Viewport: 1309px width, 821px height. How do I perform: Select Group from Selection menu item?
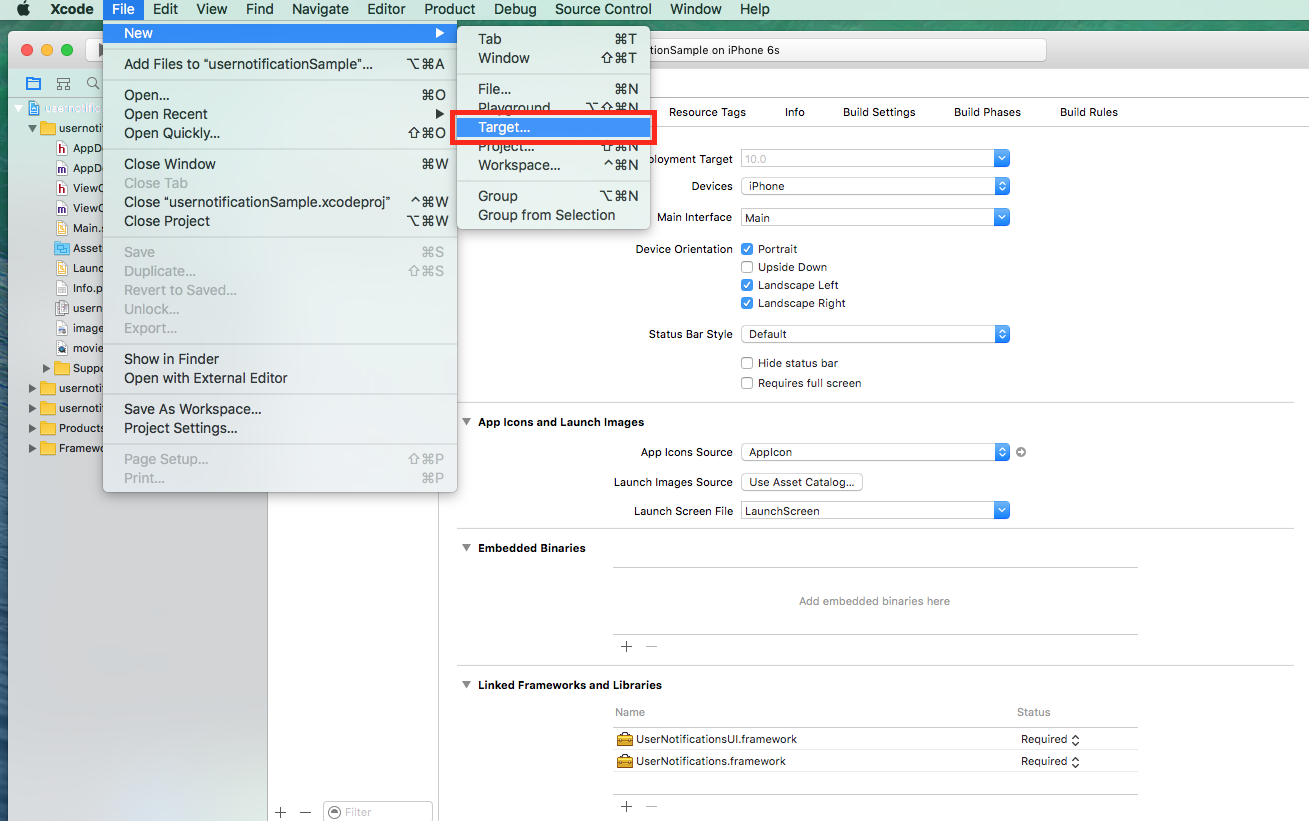(553, 215)
